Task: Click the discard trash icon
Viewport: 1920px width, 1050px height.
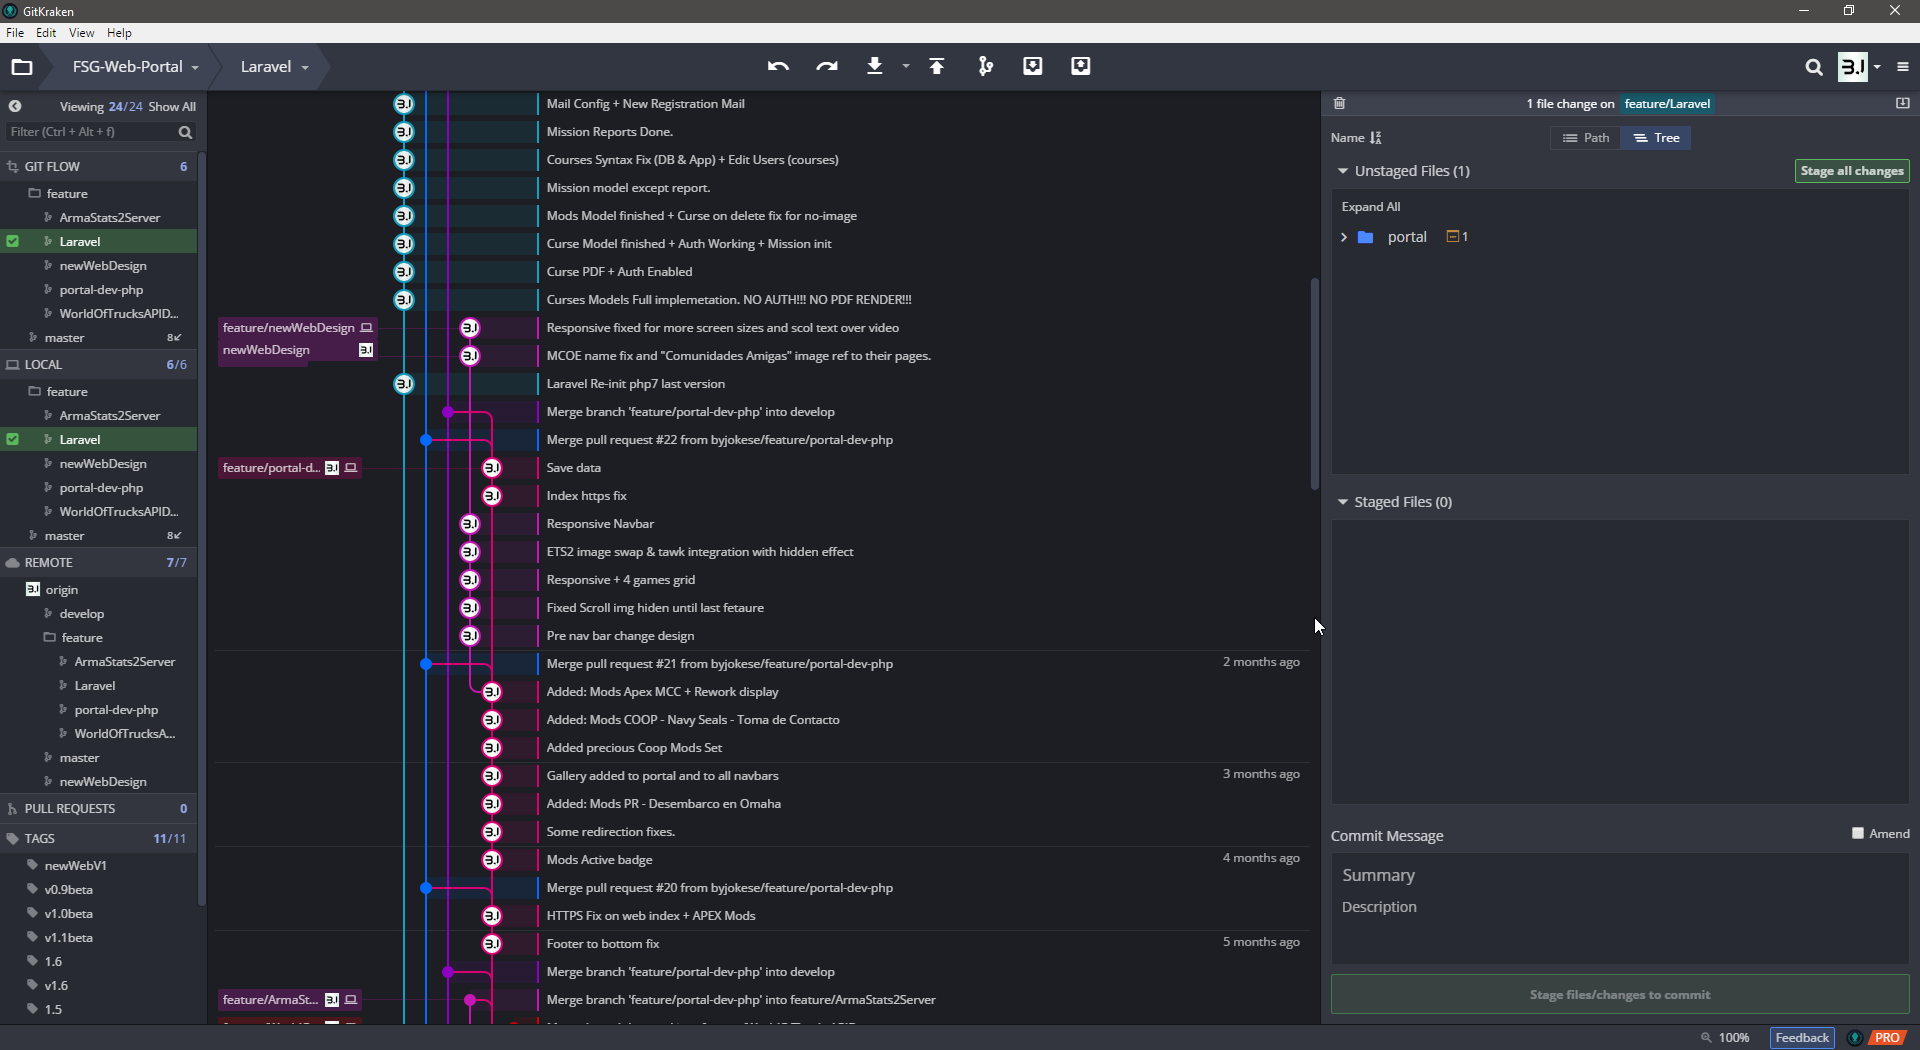Action: pos(1340,103)
